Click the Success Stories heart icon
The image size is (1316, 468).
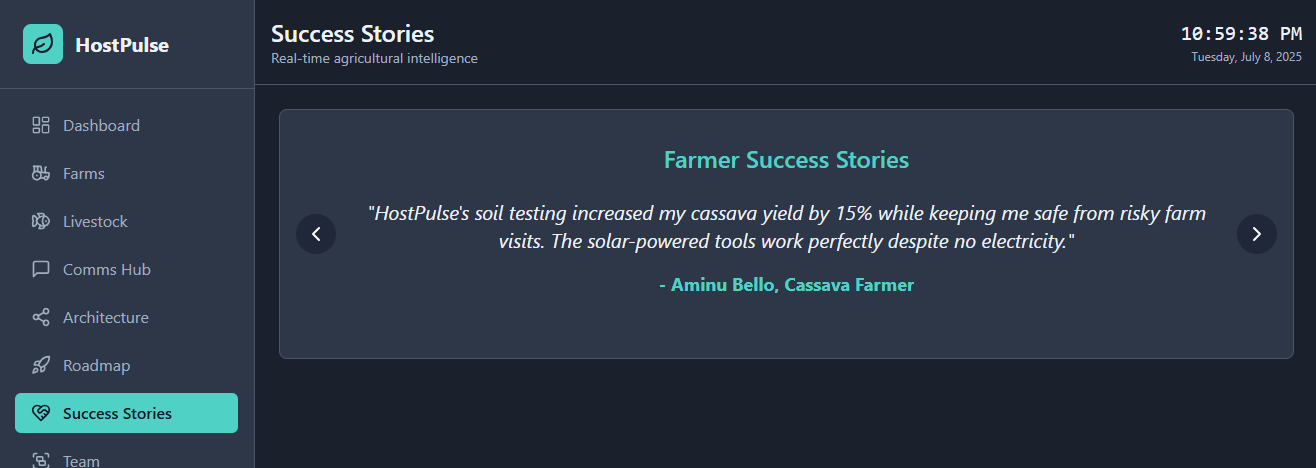tap(41, 413)
